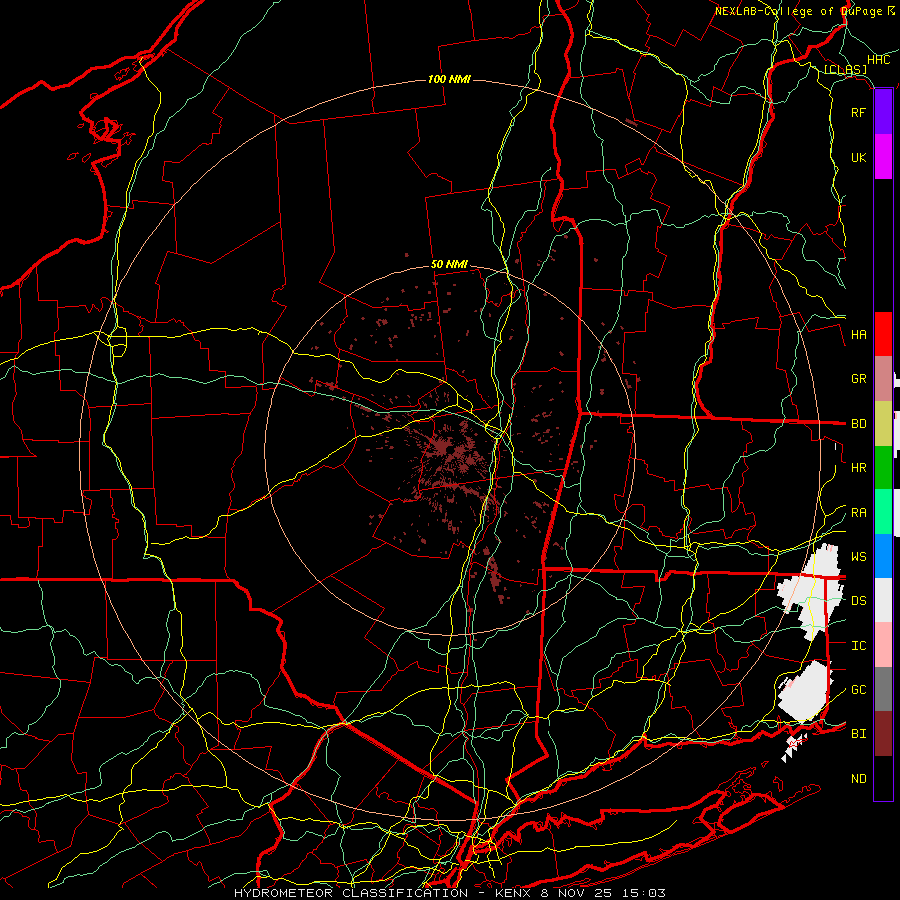Viewport: 900px width, 900px height.
Task: Click the 50 NMI range ring label
Action: coord(449,264)
